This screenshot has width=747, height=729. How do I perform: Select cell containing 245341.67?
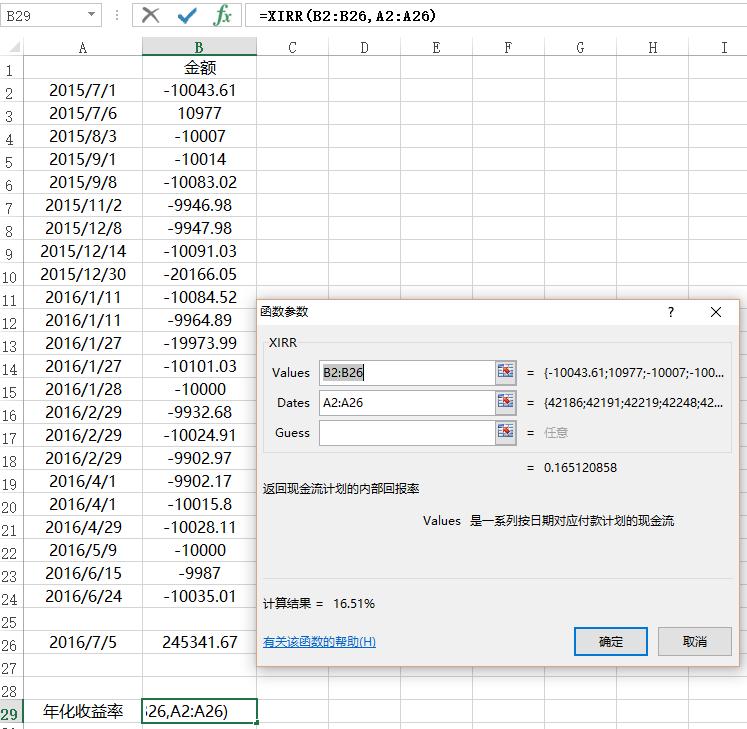(199, 643)
